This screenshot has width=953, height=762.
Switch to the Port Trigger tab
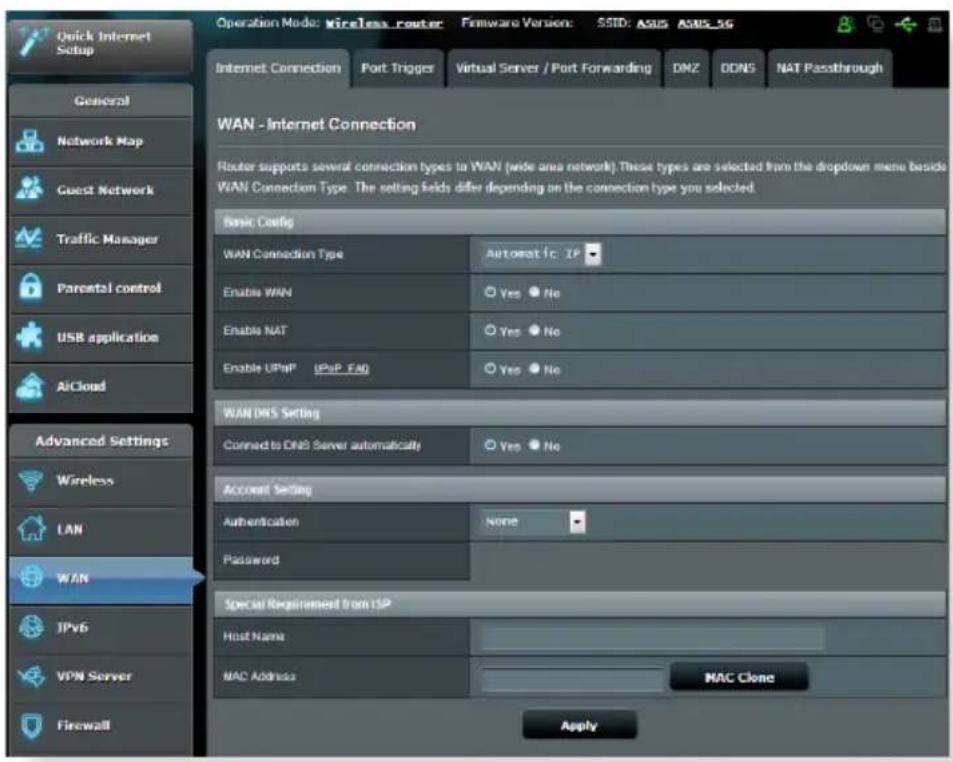pyautogui.click(x=397, y=68)
